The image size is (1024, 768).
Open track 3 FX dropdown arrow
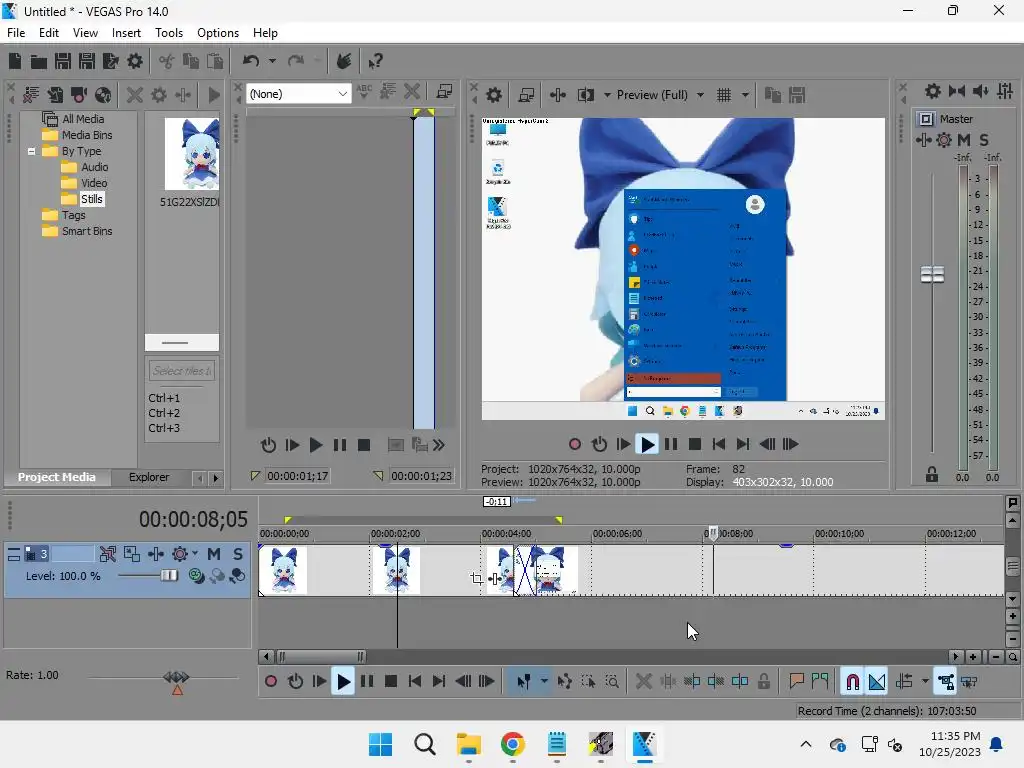point(195,554)
